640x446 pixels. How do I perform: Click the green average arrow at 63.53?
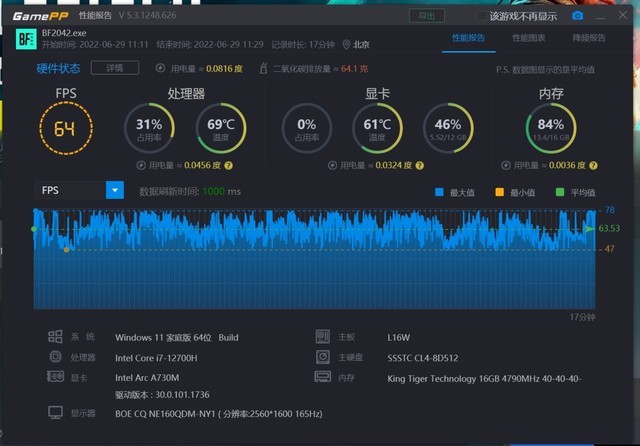click(x=589, y=229)
